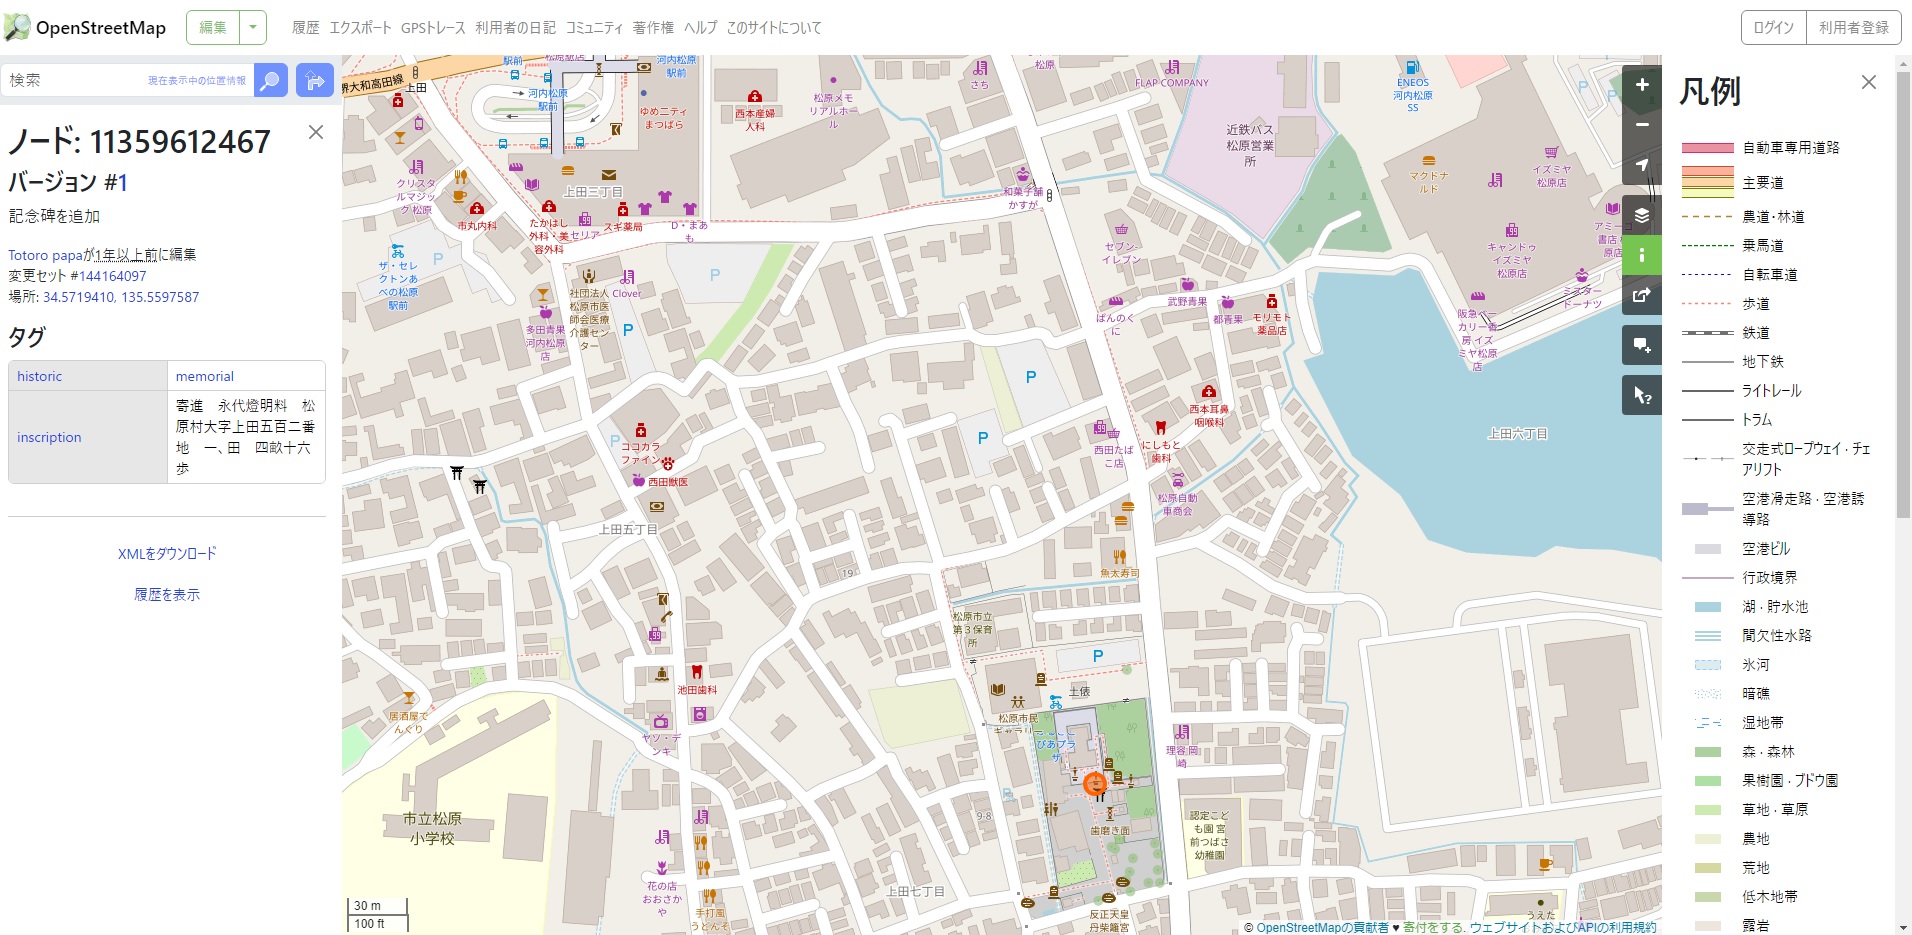Zoom in on the map
Viewport: 1912px width, 935px height.
pos(1641,85)
